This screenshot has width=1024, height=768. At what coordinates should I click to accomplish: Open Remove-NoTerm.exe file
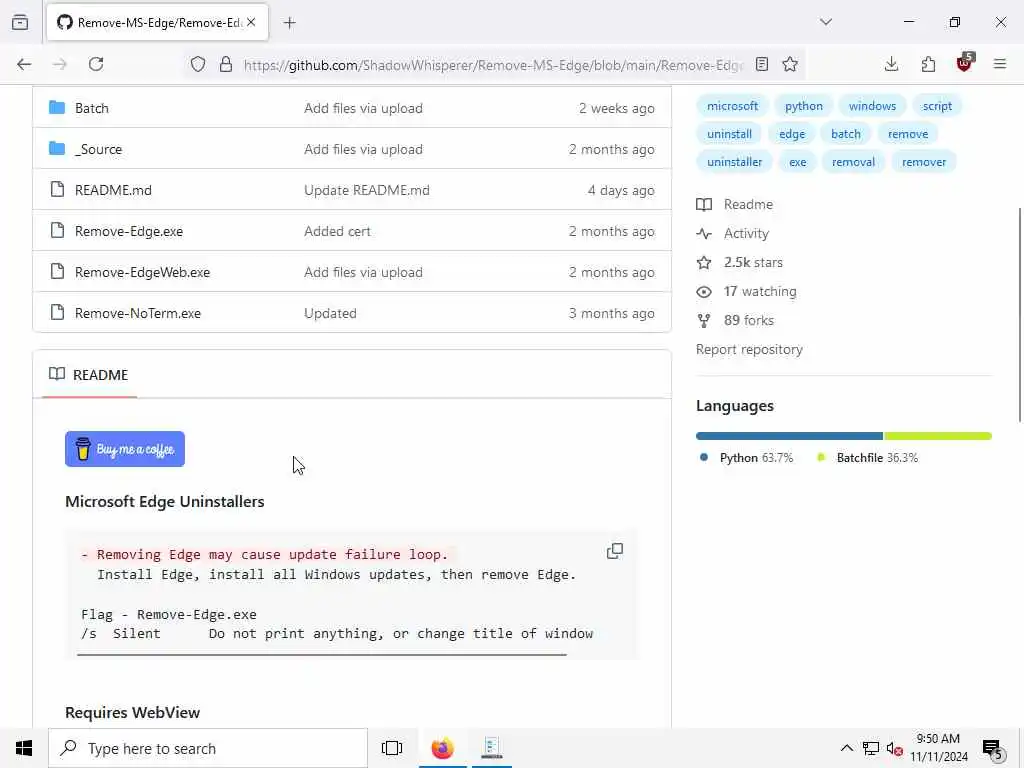point(138,313)
